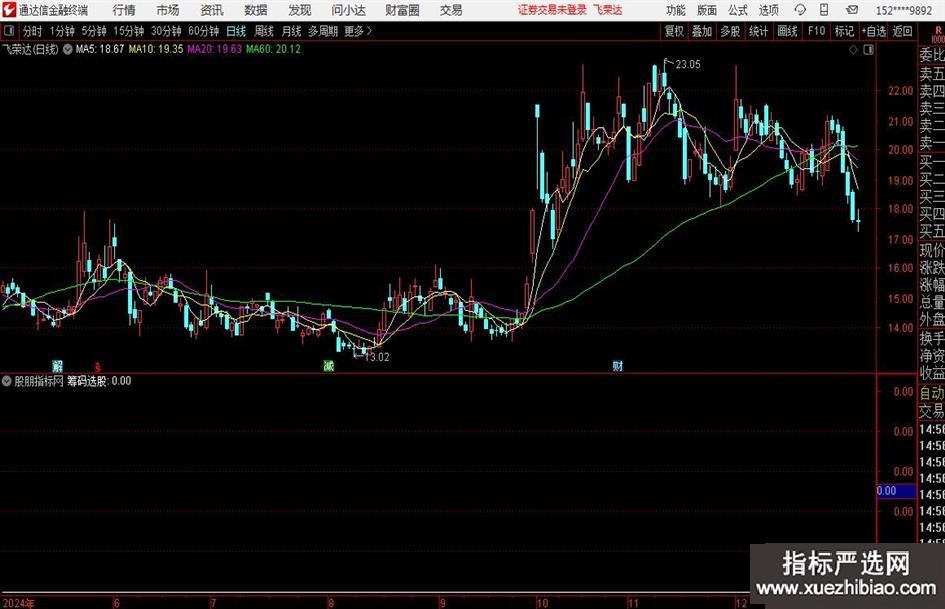Switch to 5分钟 period
945x609 pixels.
(x=94, y=31)
